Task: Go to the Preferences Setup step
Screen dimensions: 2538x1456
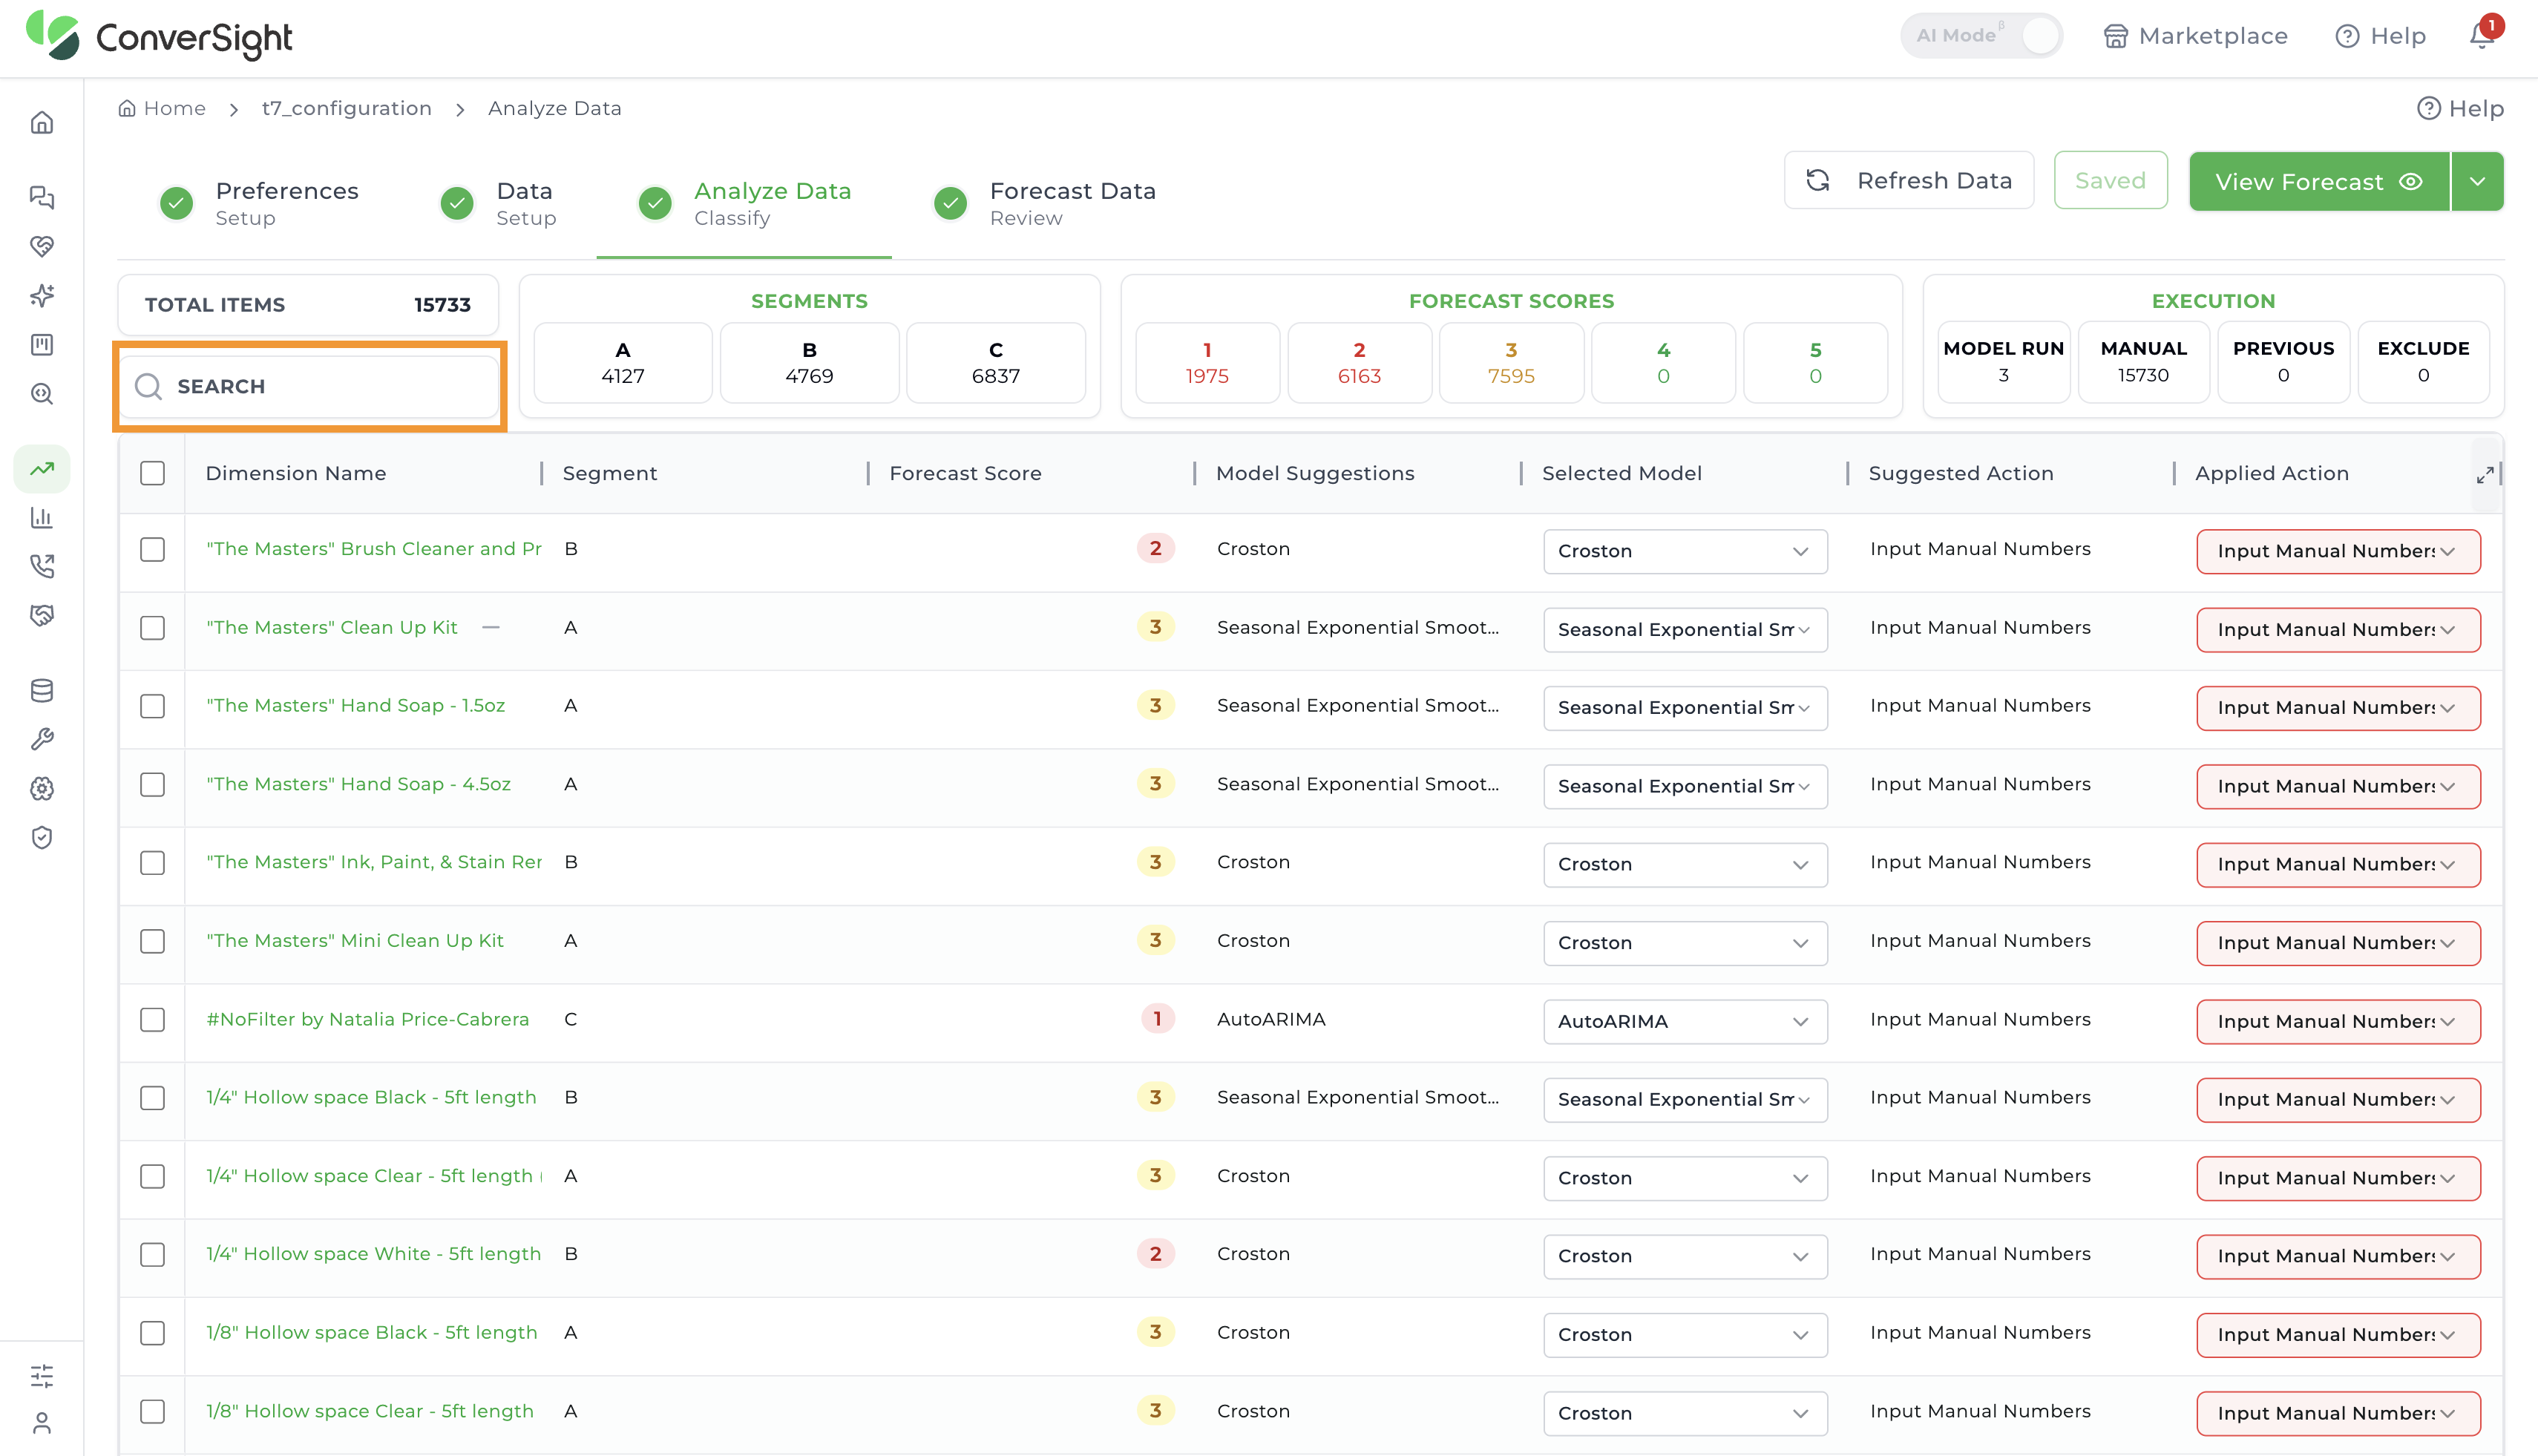Action: coord(259,203)
